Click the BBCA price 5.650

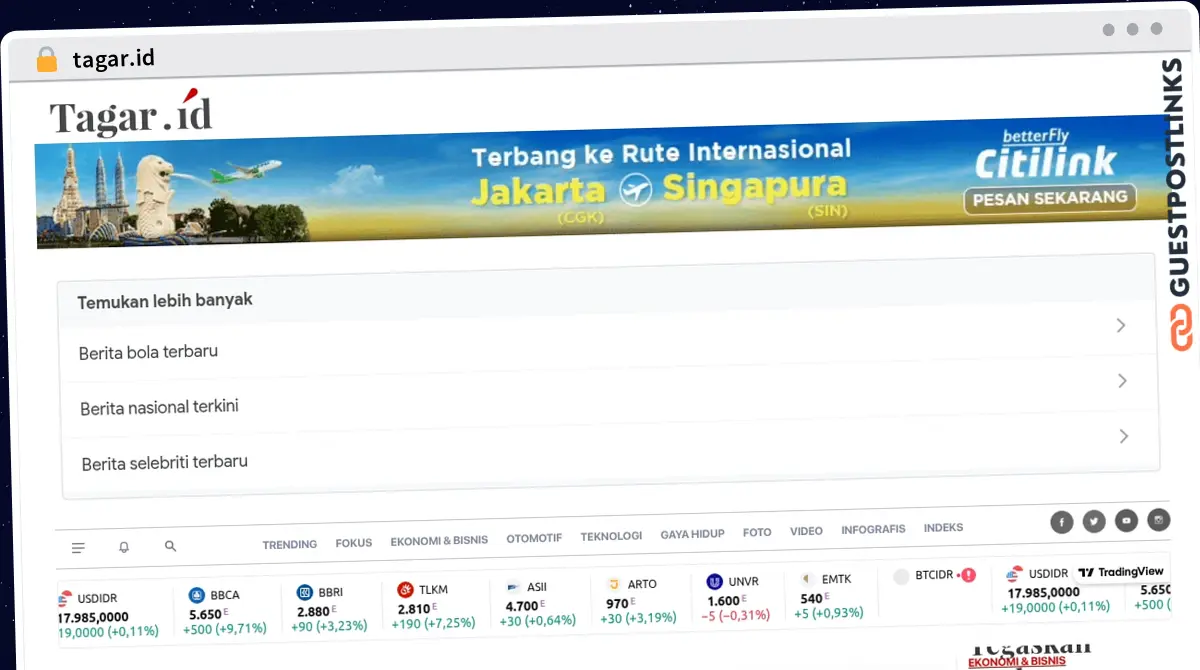205,615
